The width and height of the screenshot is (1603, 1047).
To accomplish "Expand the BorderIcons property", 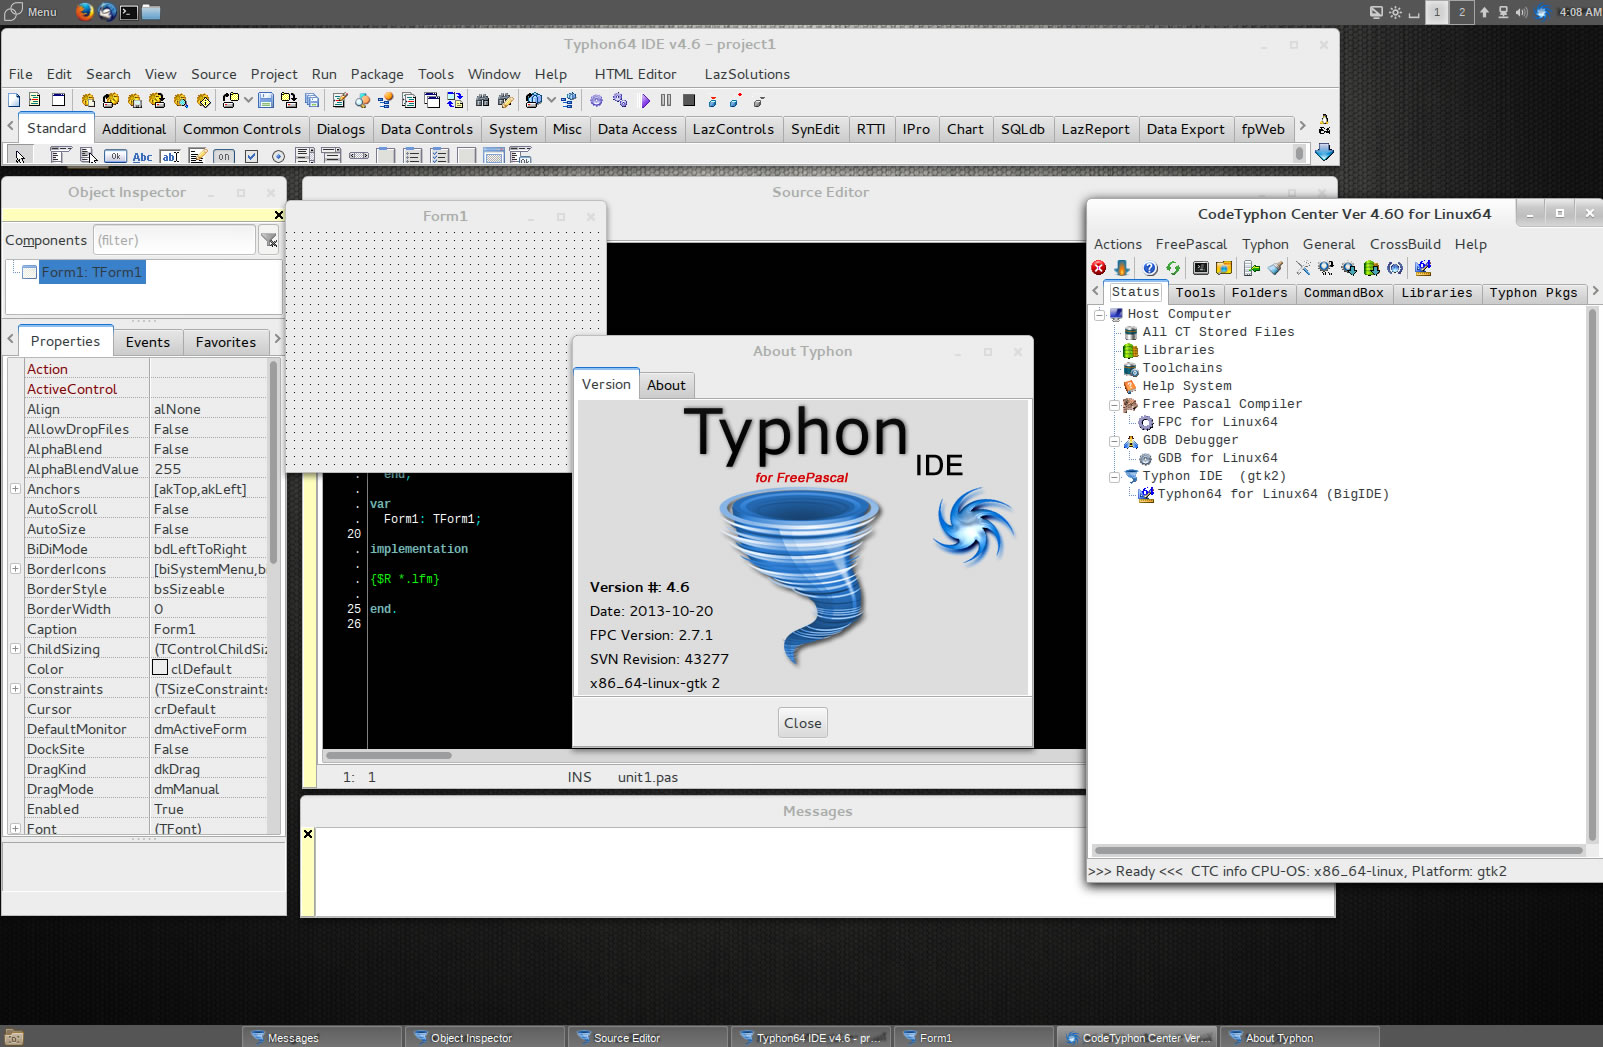I will pos(15,569).
